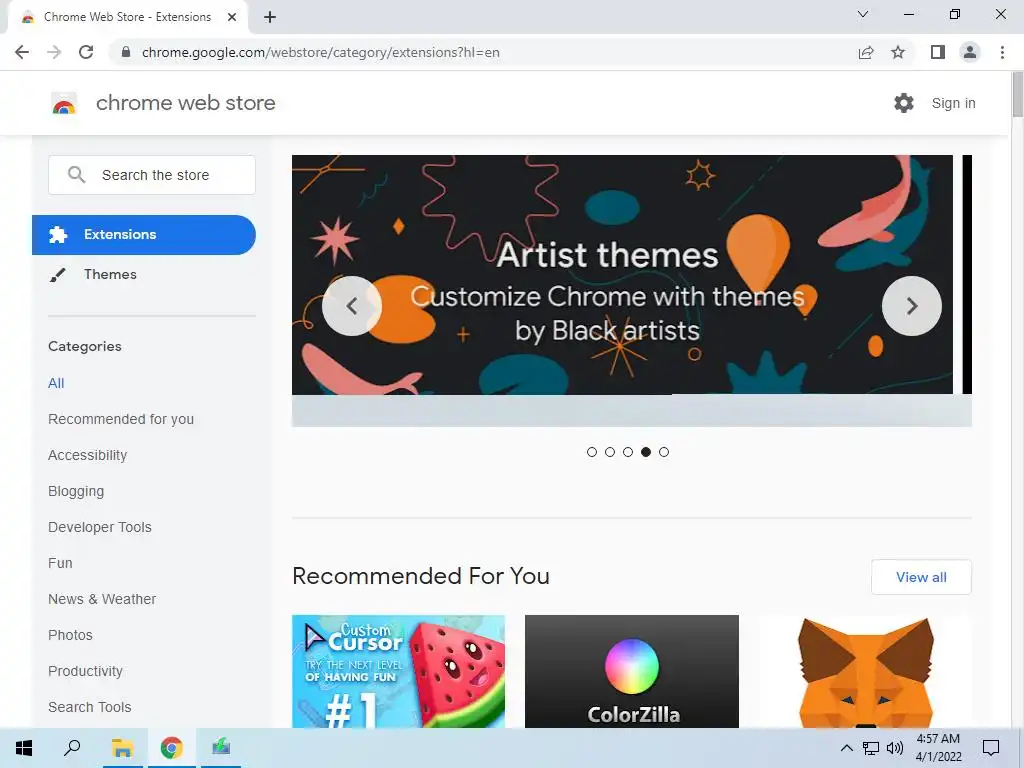Viewport: 1024px width, 768px height.
Task: Open MetaMask fox extension card
Action: point(865,671)
